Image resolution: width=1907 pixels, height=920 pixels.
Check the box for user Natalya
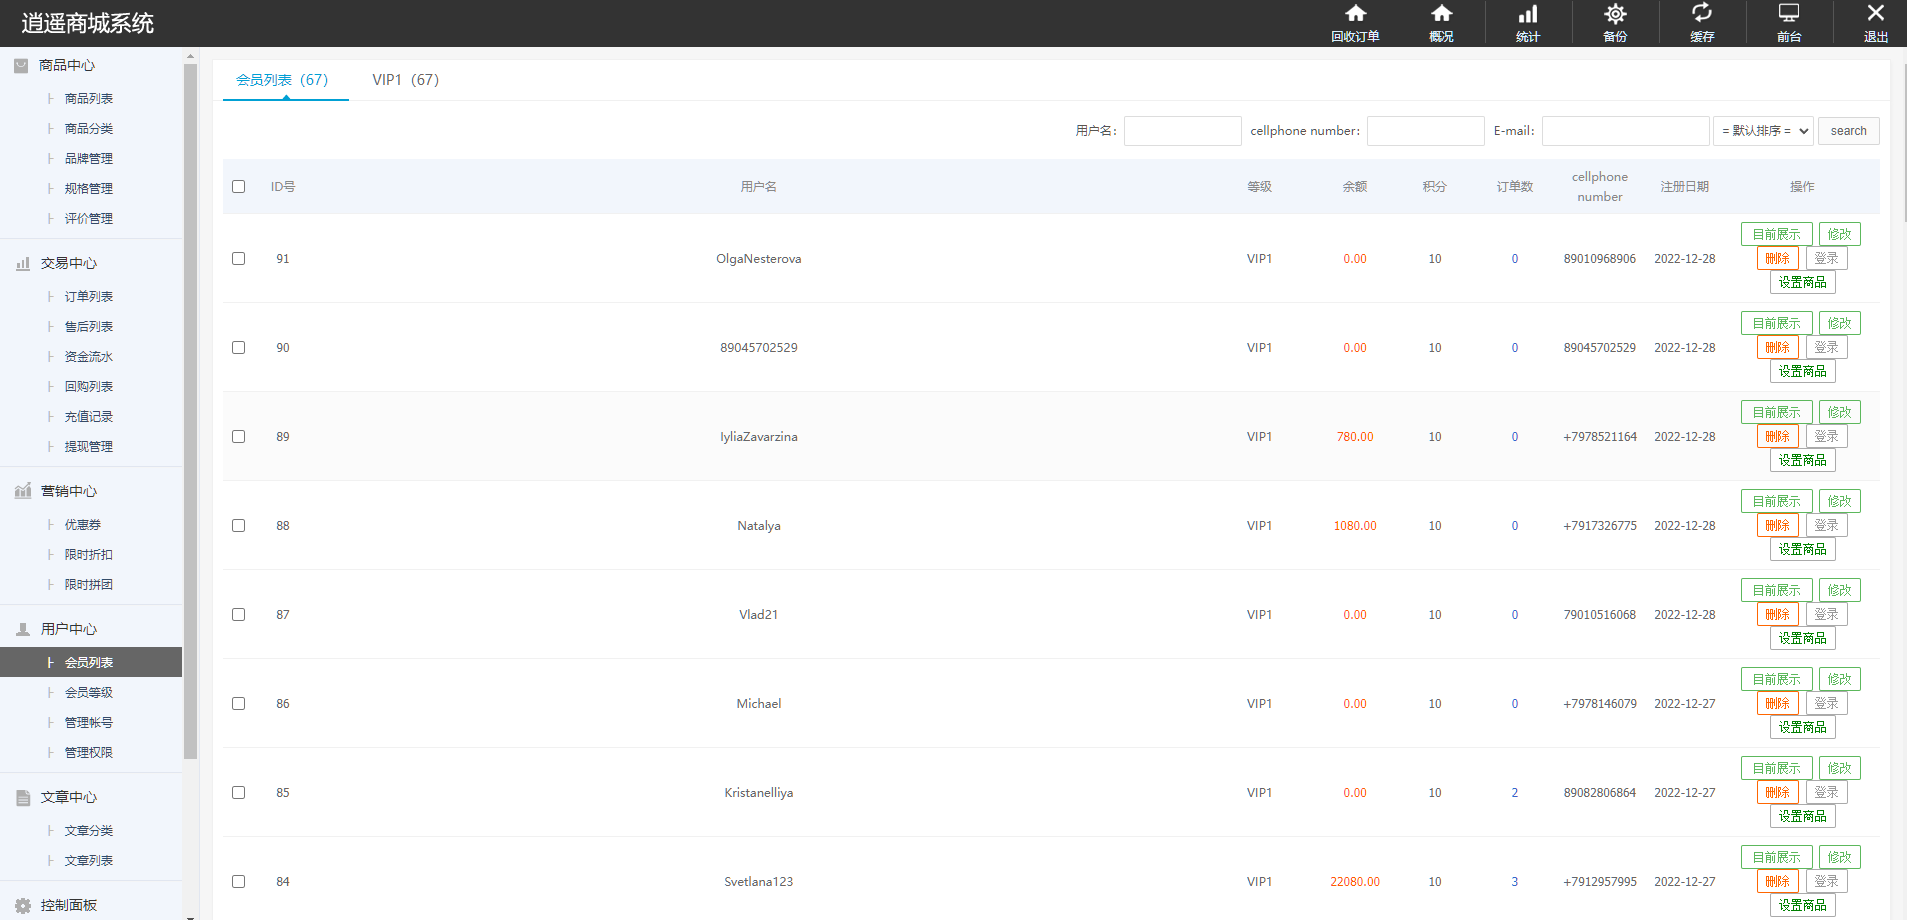point(238,526)
